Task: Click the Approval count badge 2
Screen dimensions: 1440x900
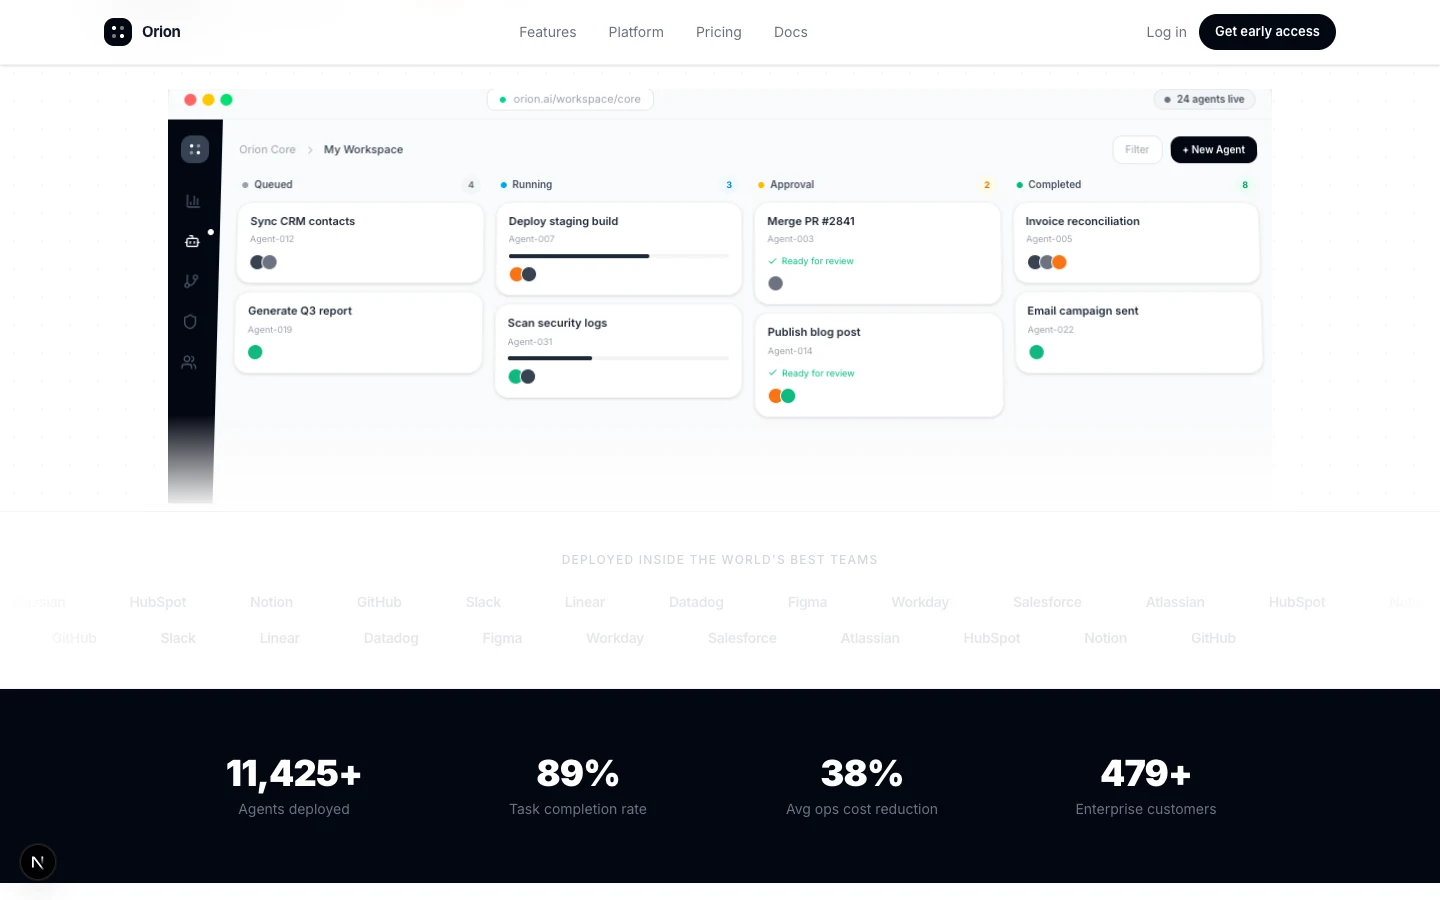Action: coord(987,185)
